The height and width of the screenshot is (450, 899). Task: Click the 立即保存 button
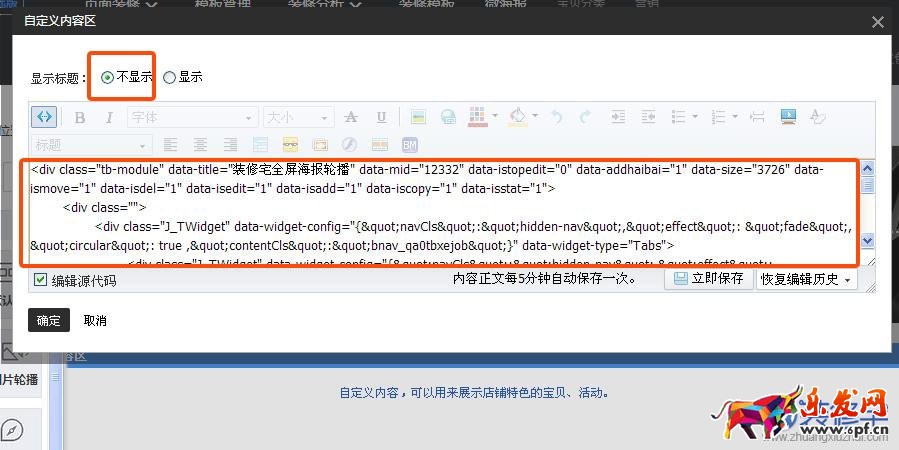[709, 279]
